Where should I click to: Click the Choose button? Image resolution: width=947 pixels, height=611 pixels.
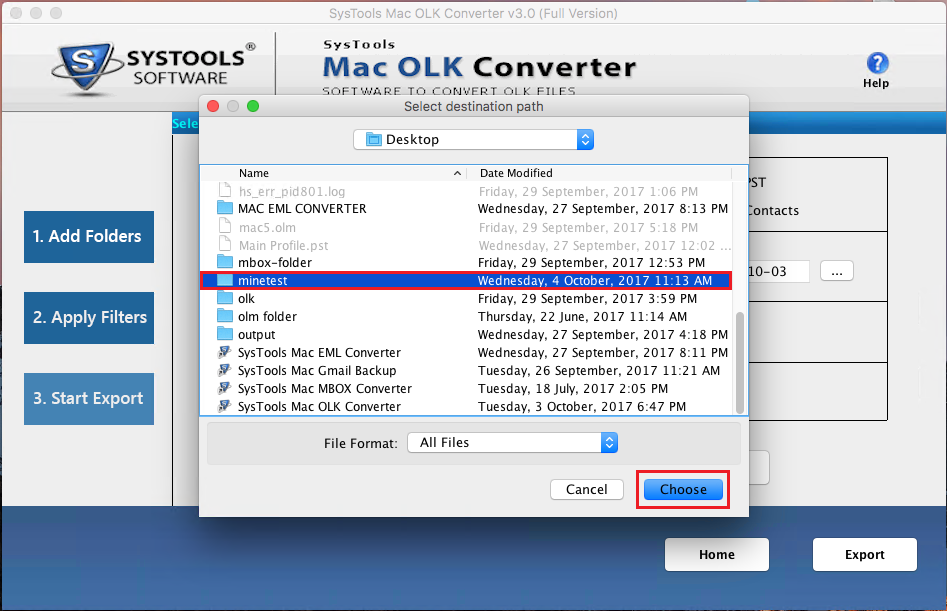[683, 490]
